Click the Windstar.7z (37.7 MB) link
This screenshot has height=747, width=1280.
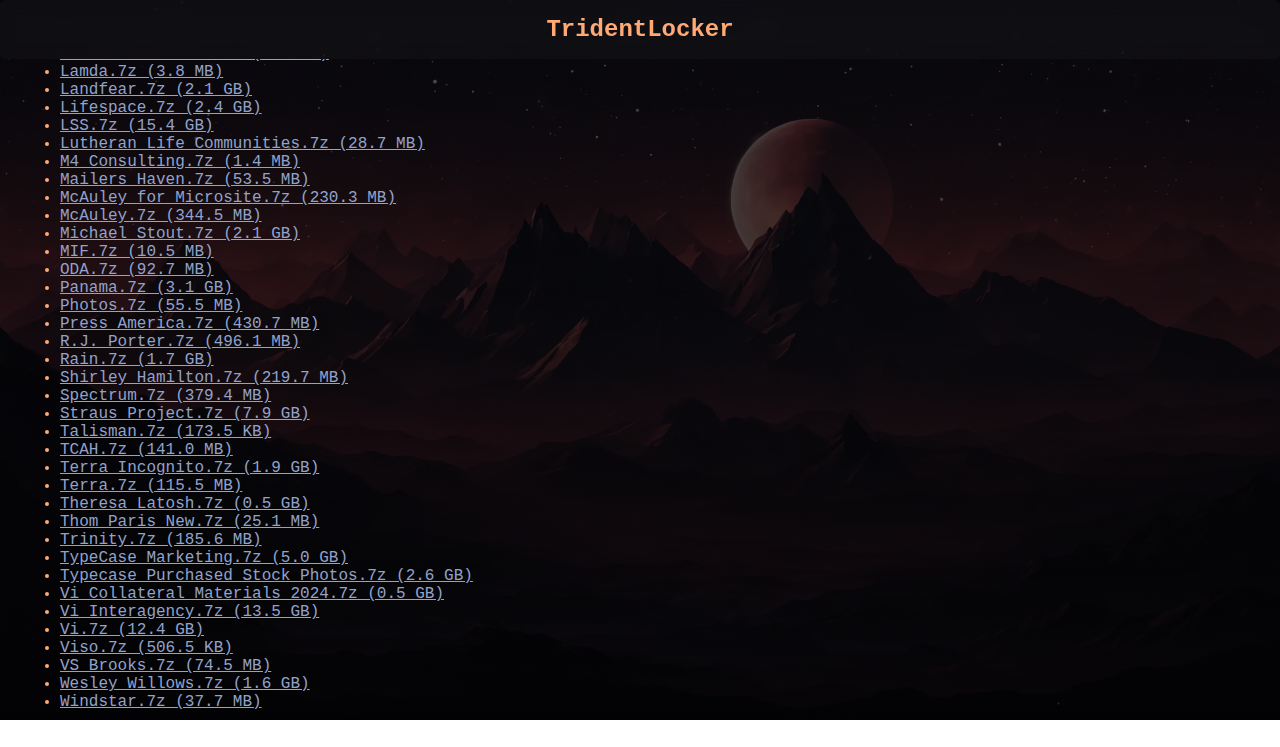[160, 702]
